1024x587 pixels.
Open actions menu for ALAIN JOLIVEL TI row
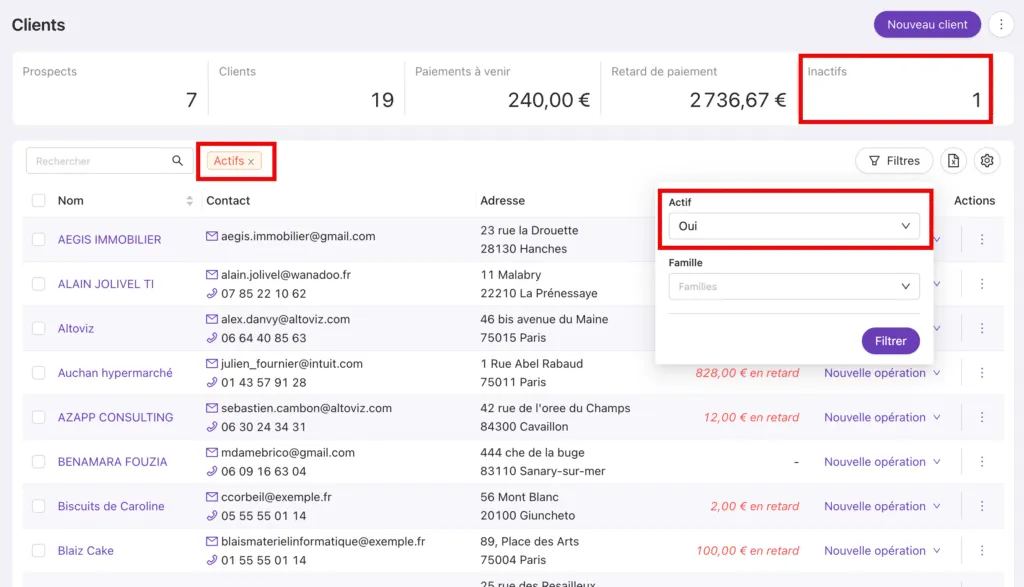982,284
